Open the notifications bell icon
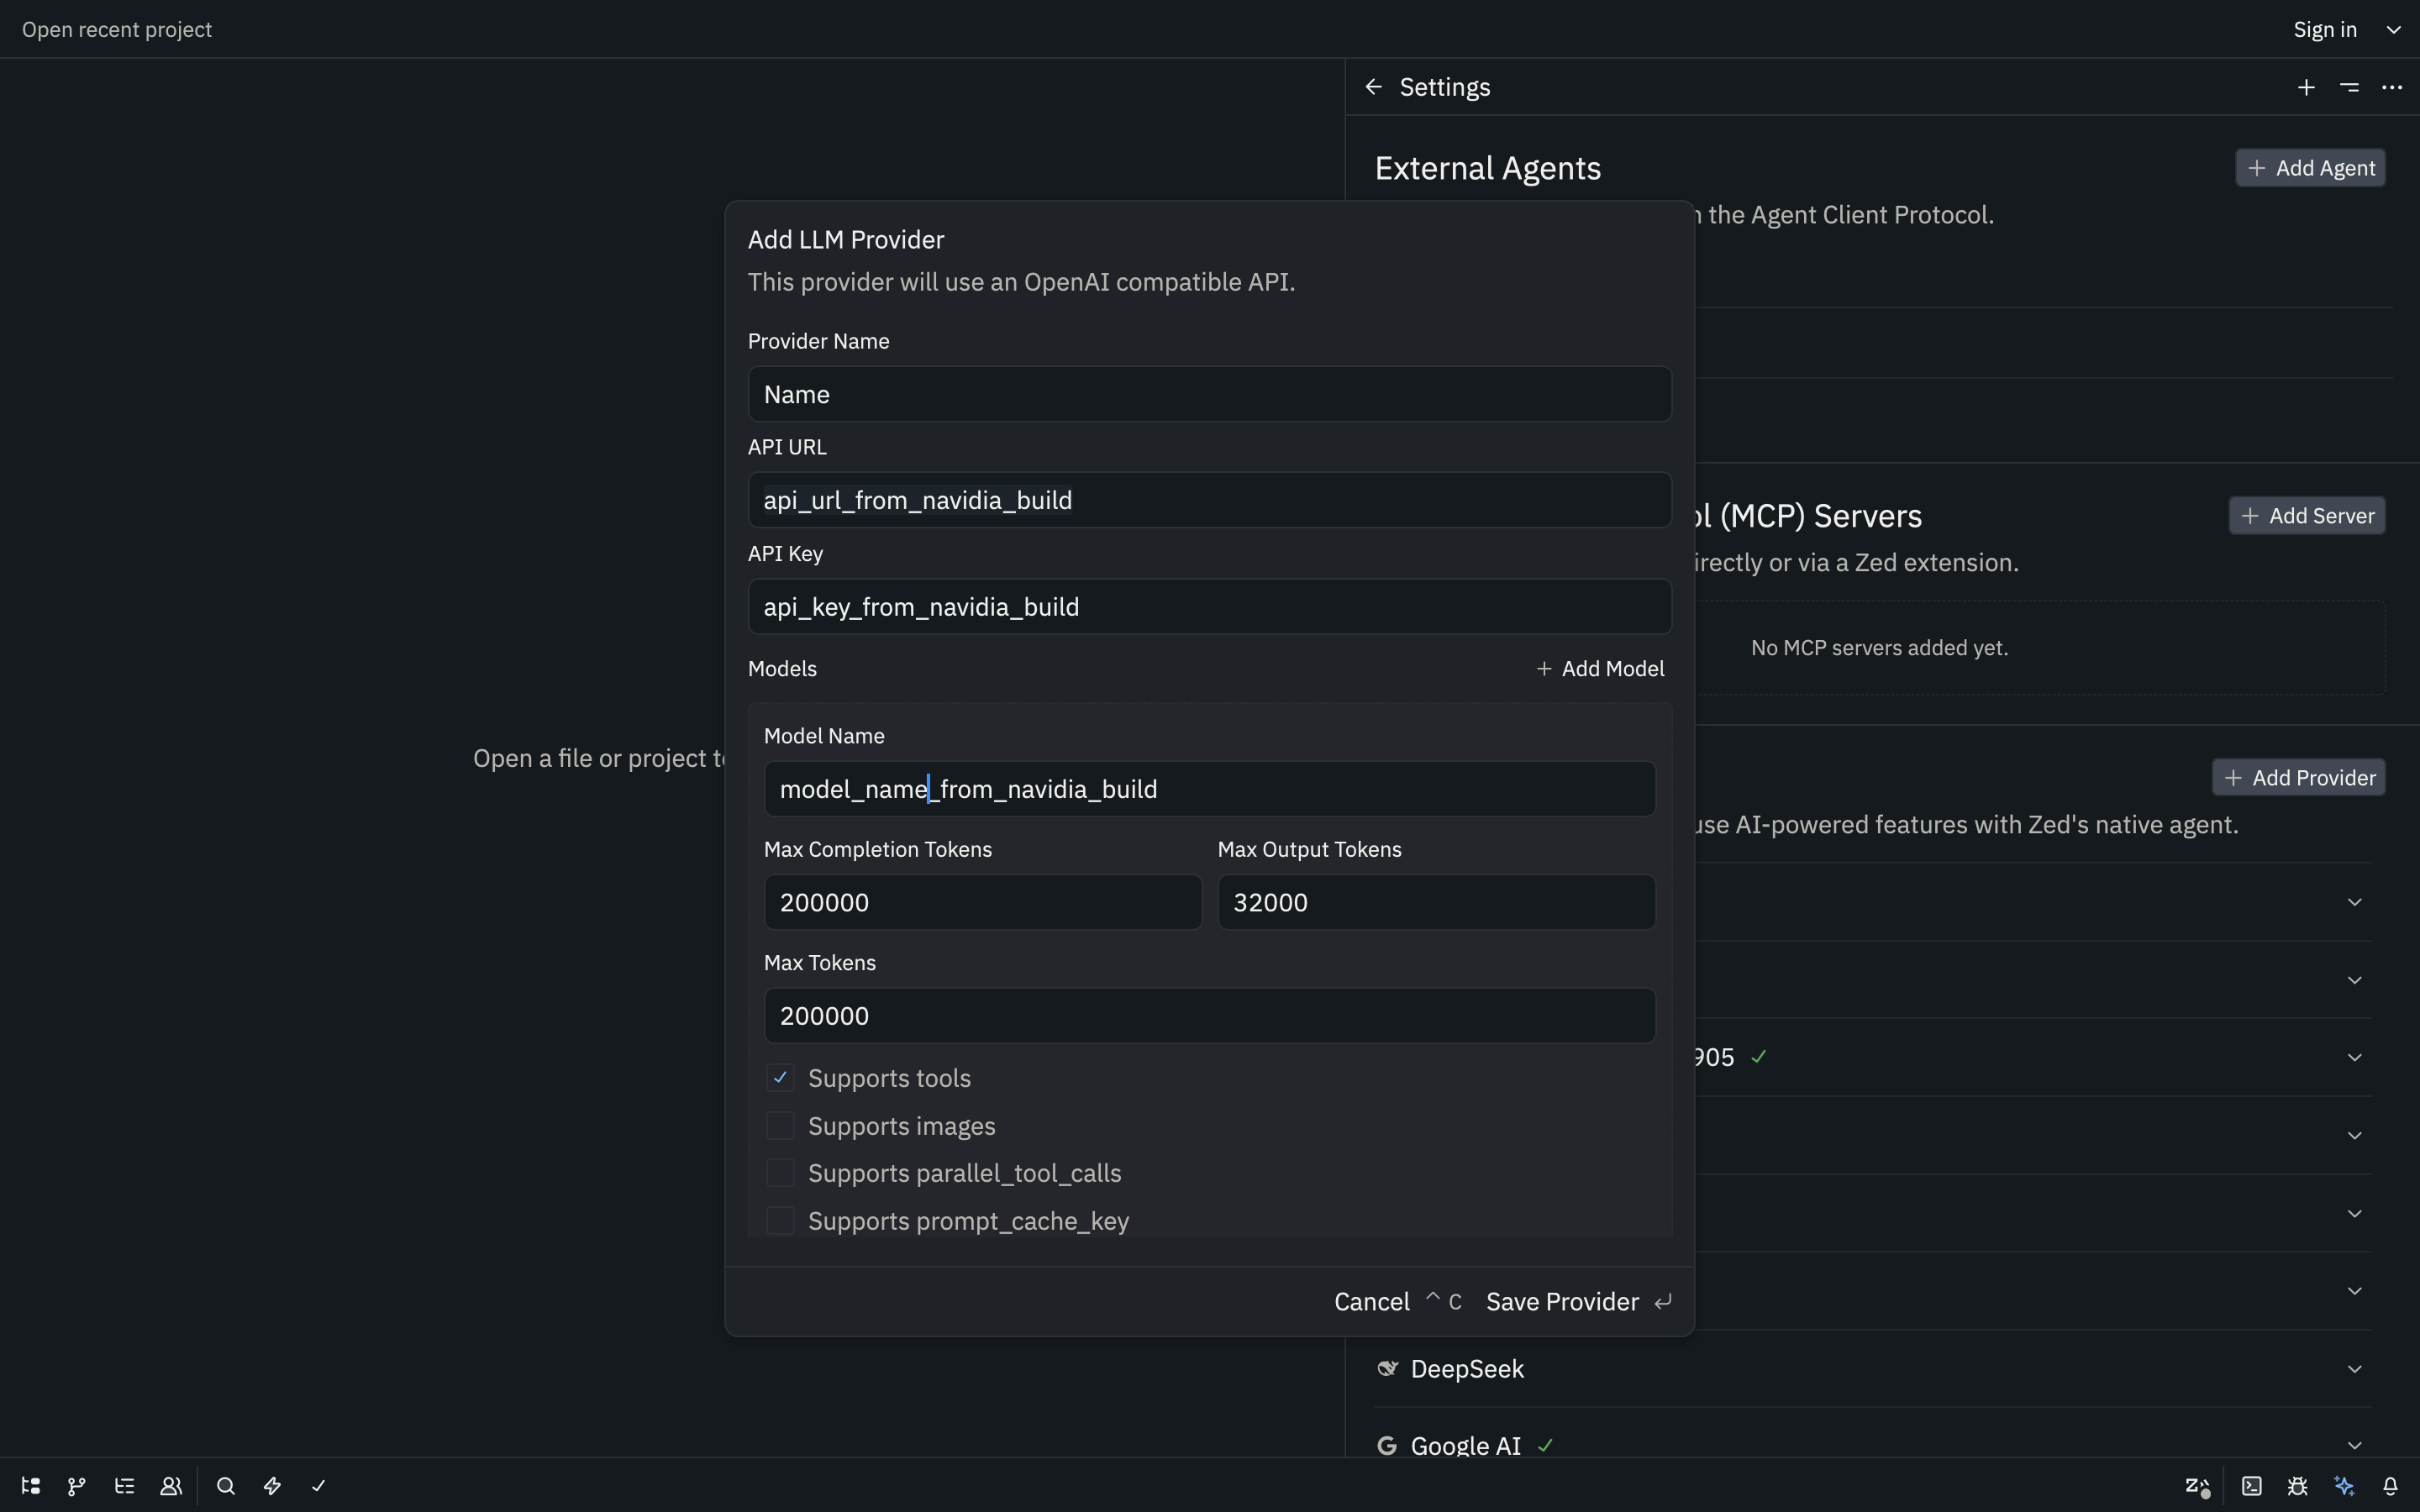 click(x=2391, y=1488)
